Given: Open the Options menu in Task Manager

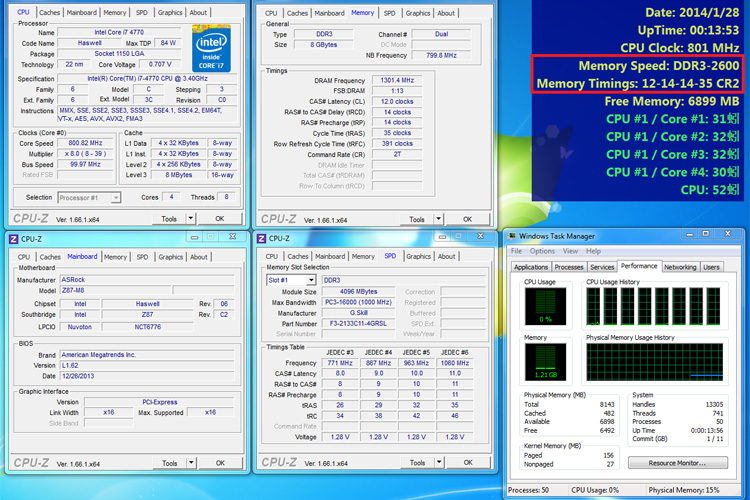Looking at the screenshot, I should tap(542, 251).
